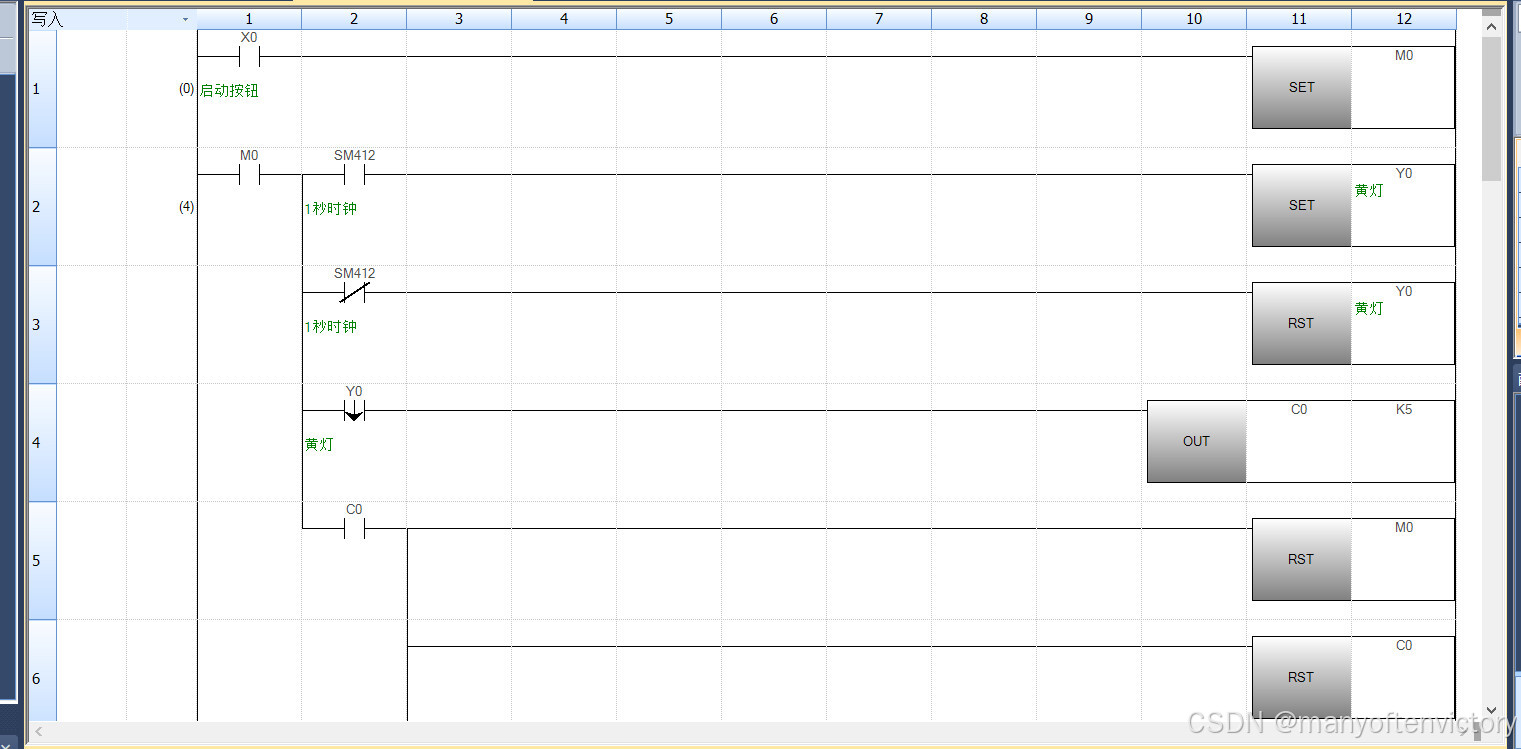Click the RST block for C0
Image resolution: width=1521 pixels, height=749 pixels.
[1301, 677]
